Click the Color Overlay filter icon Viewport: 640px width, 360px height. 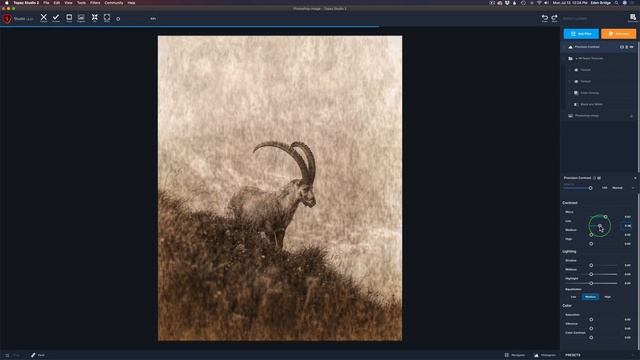click(576, 93)
